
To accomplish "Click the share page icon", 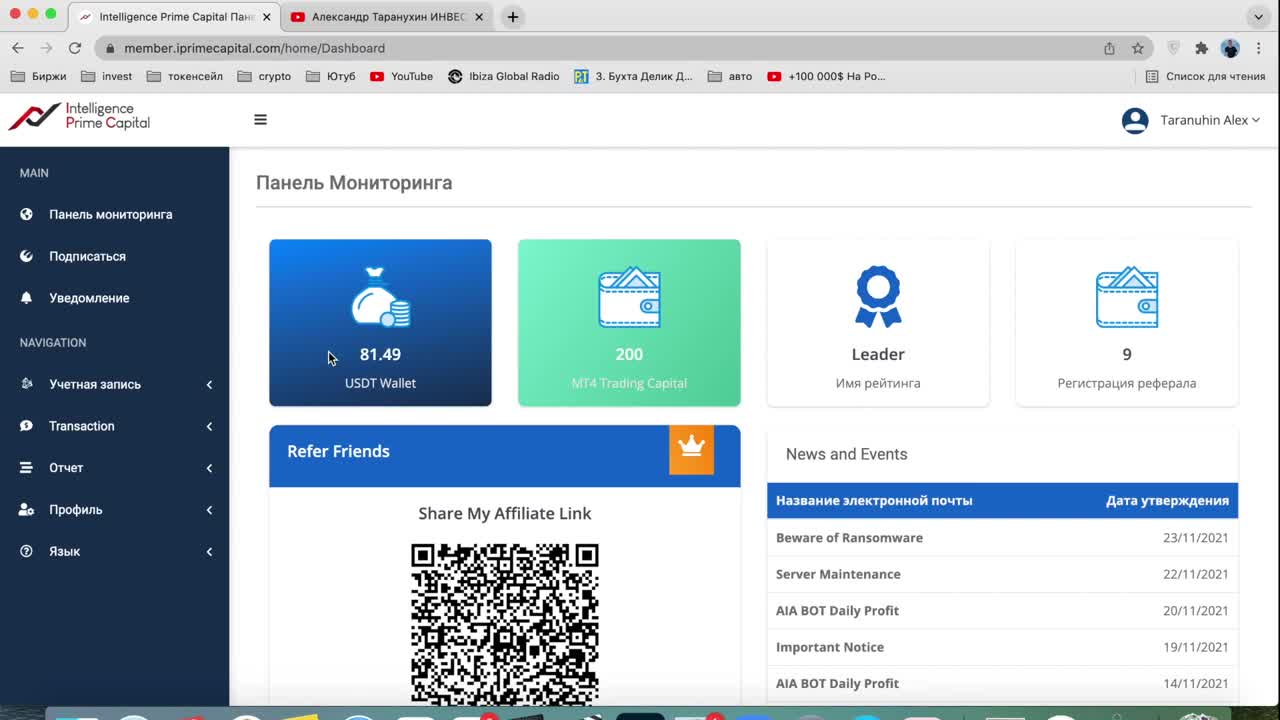I will [x=1109, y=48].
